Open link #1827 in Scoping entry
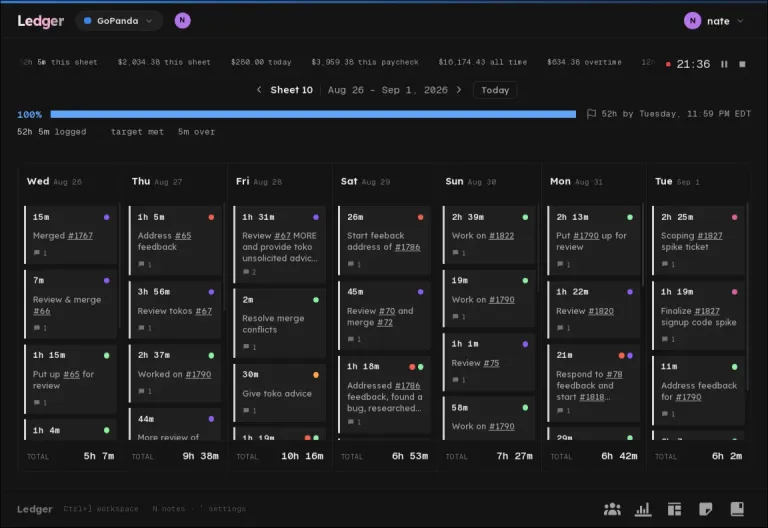The width and height of the screenshot is (768, 528). click(710, 236)
